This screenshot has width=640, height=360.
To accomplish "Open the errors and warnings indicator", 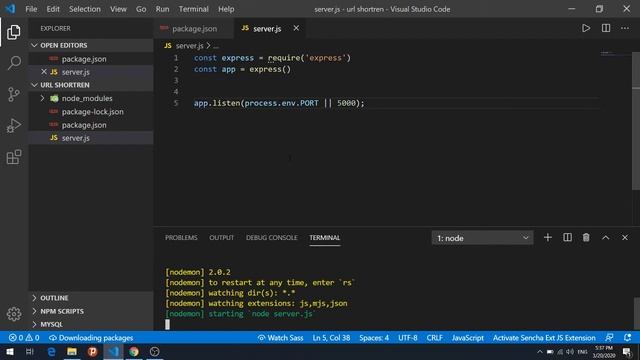I will pyautogui.click(x=24, y=338).
